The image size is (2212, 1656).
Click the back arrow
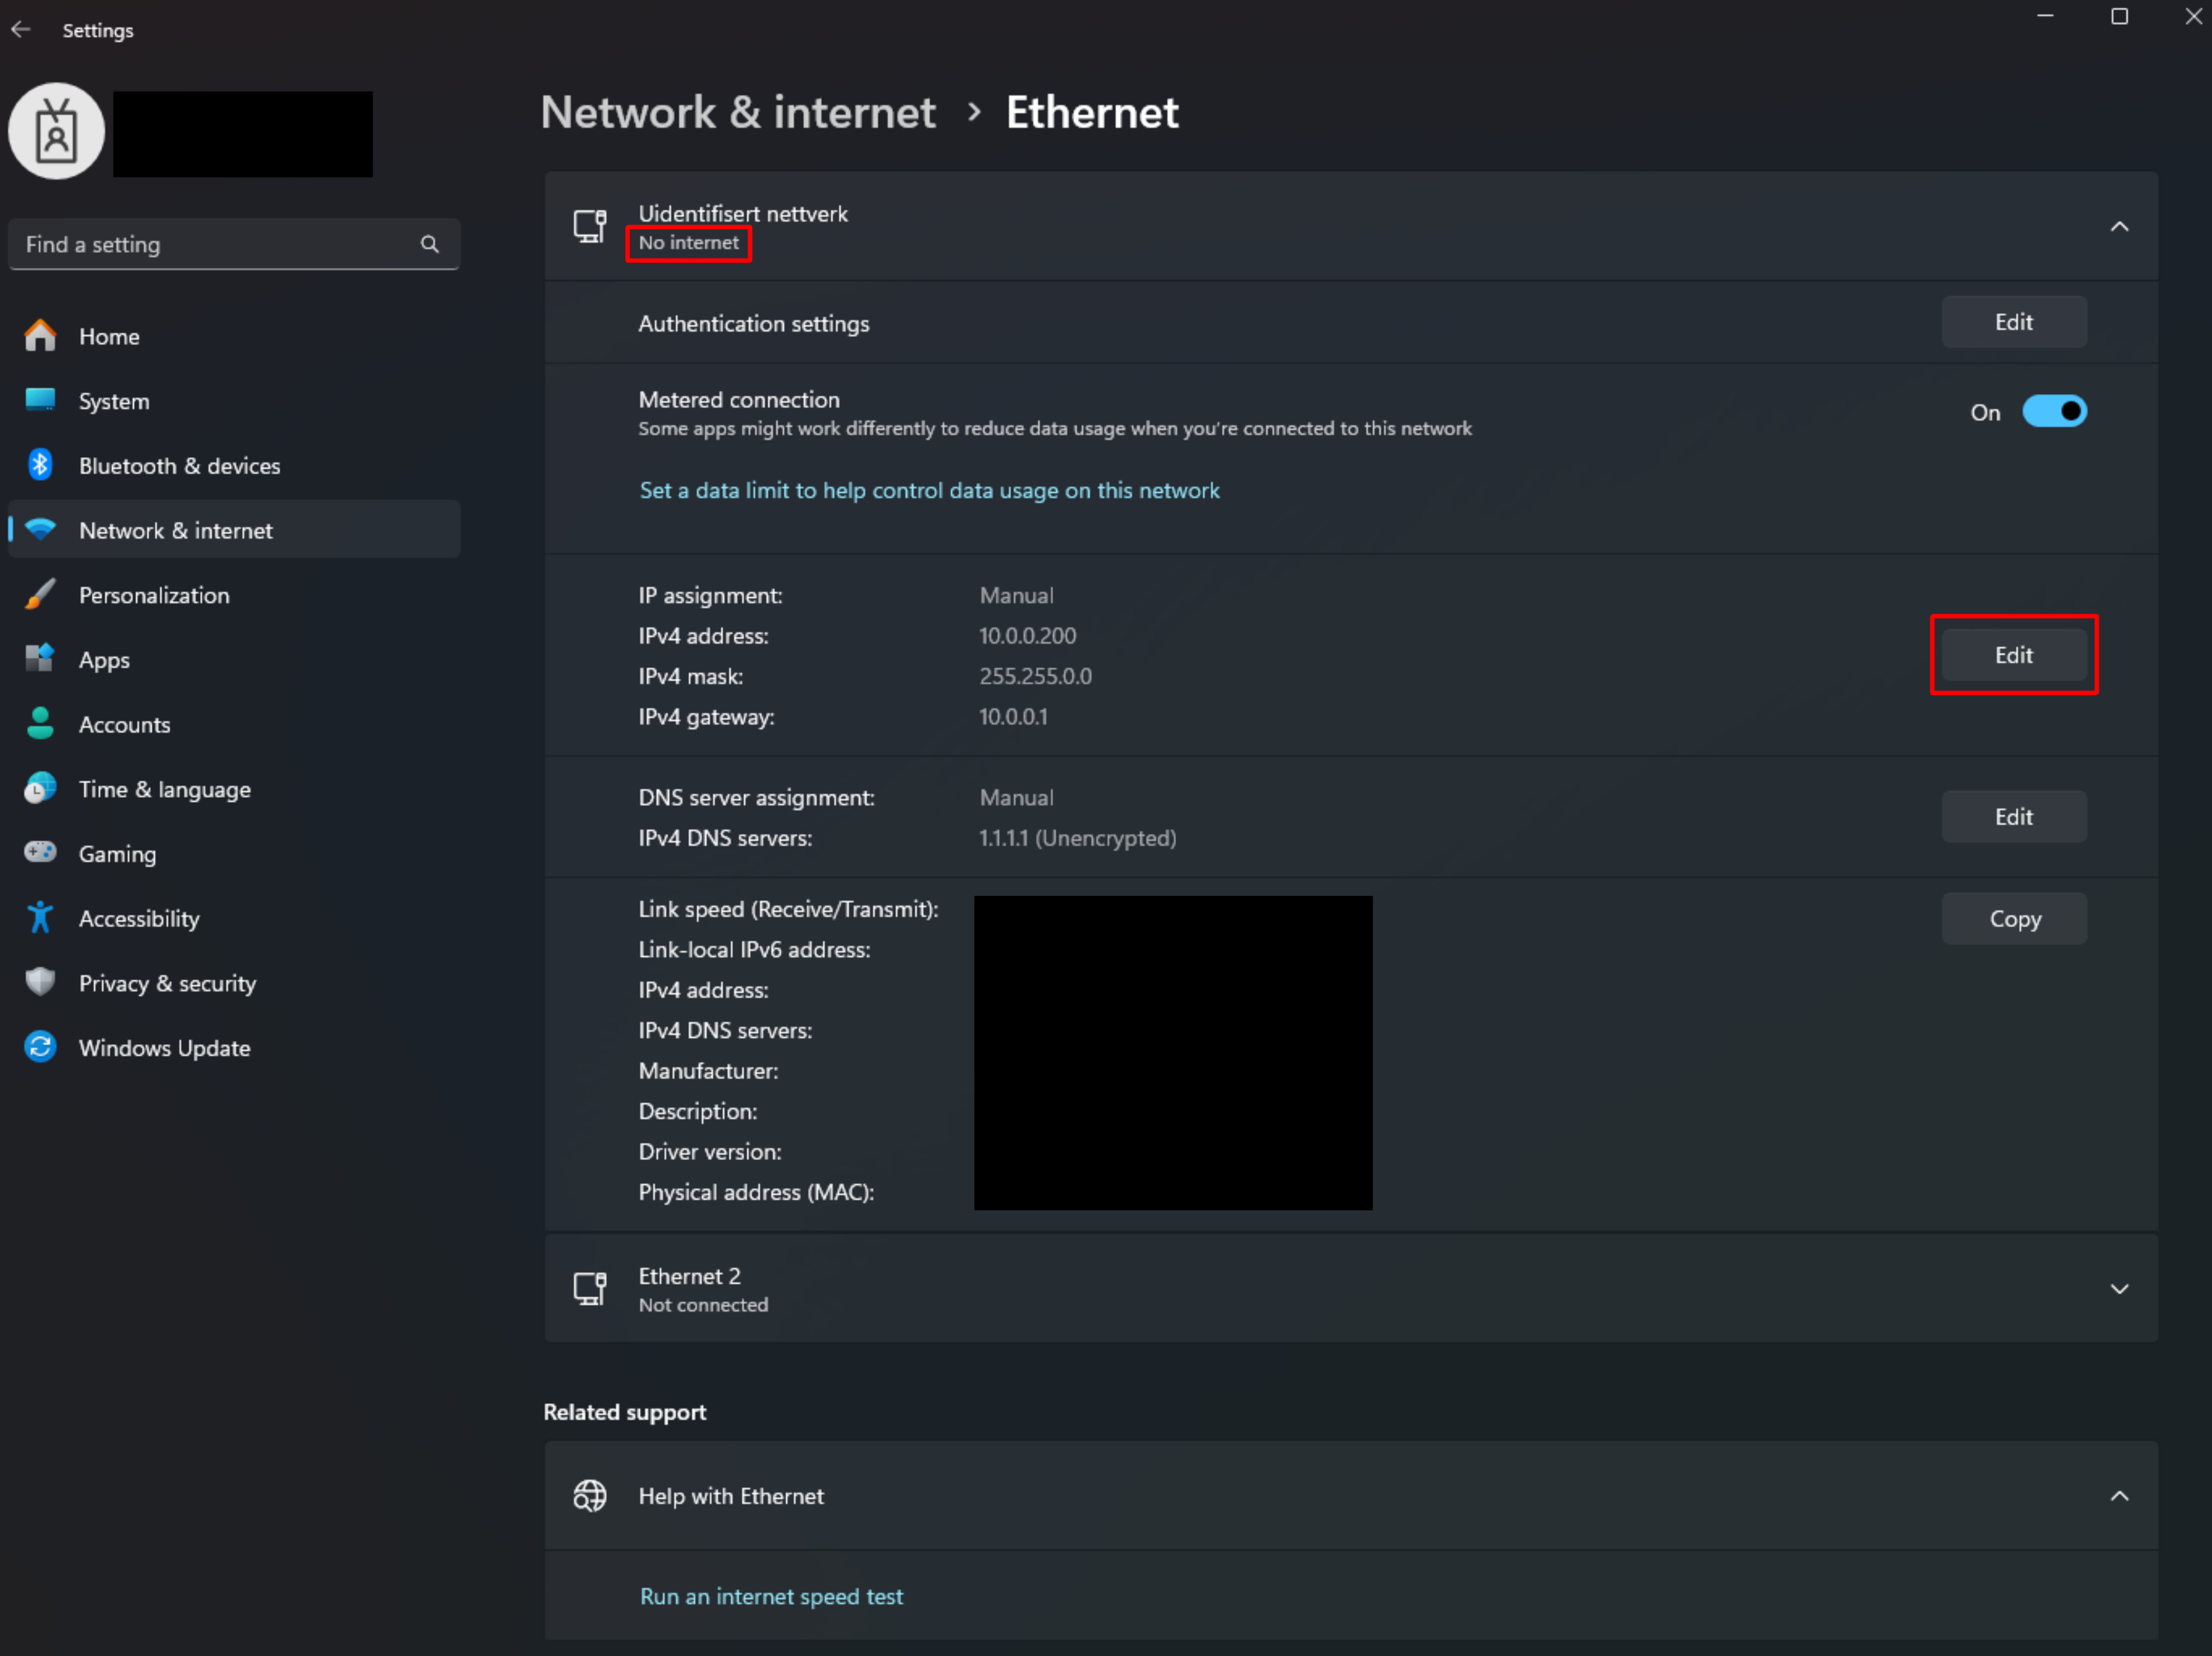21,29
